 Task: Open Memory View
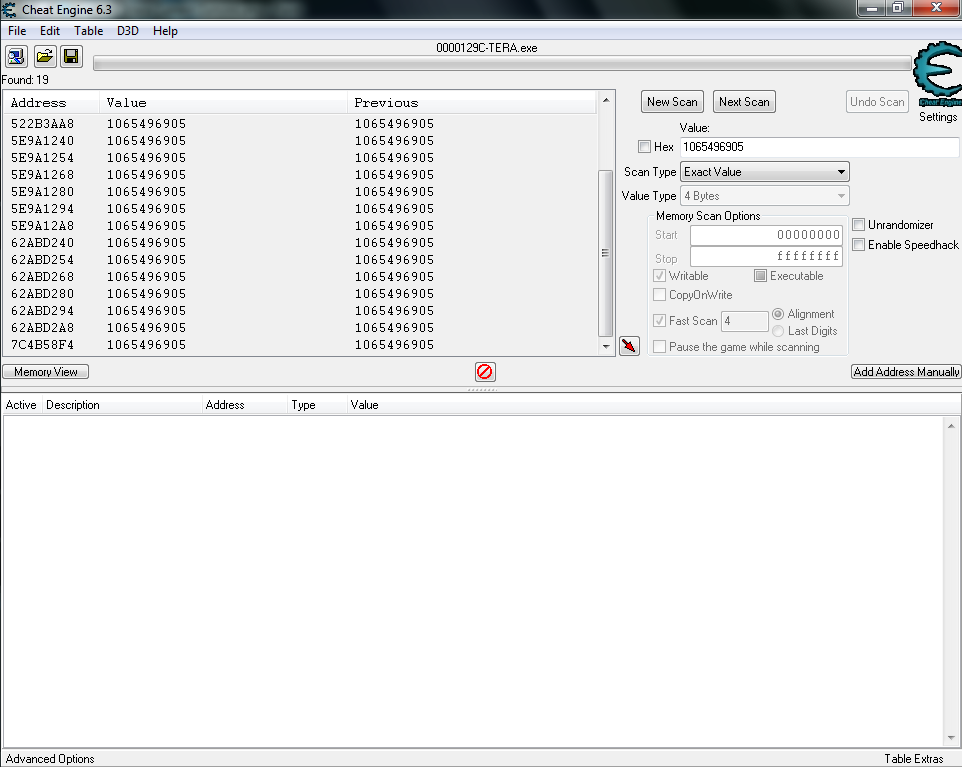pos(46,372)
